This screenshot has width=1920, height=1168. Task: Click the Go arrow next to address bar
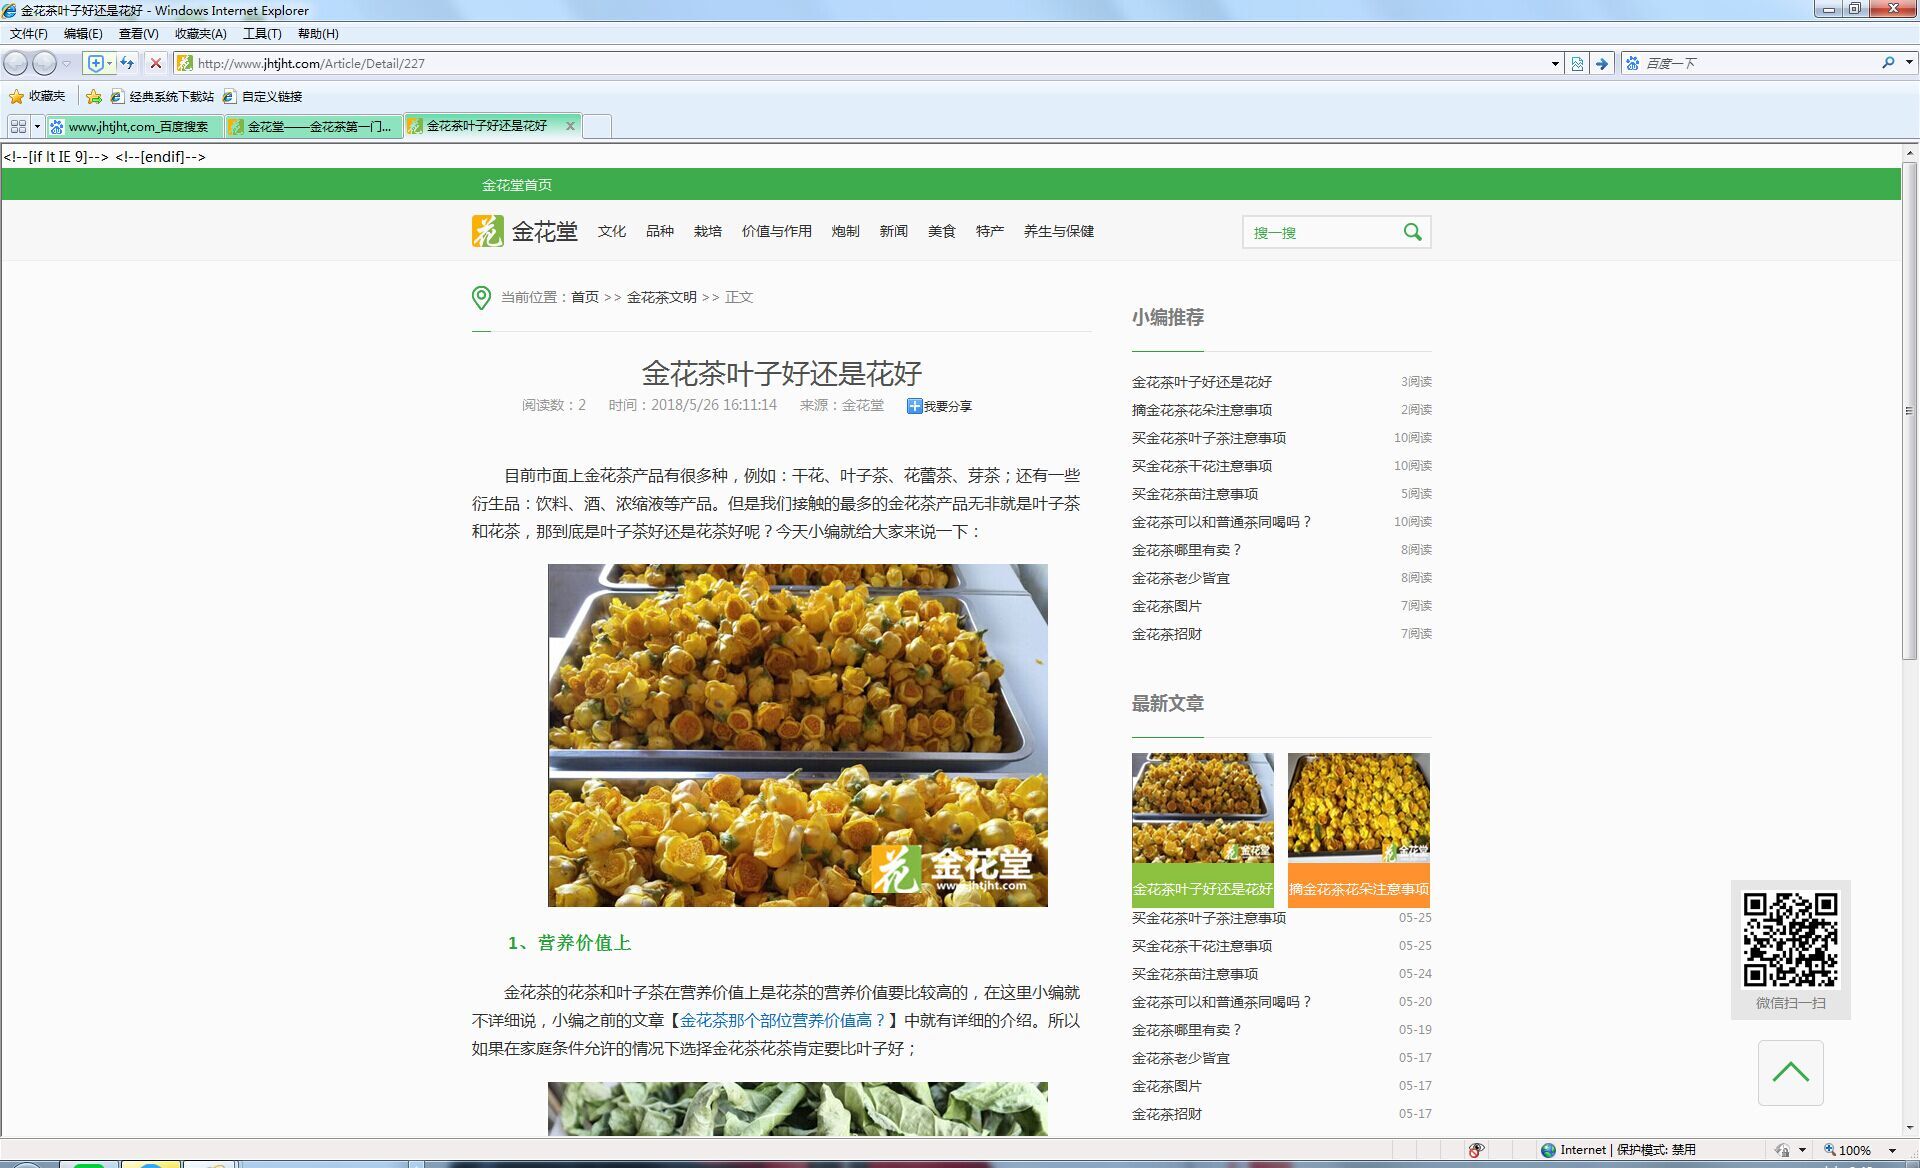point(1602,63)
